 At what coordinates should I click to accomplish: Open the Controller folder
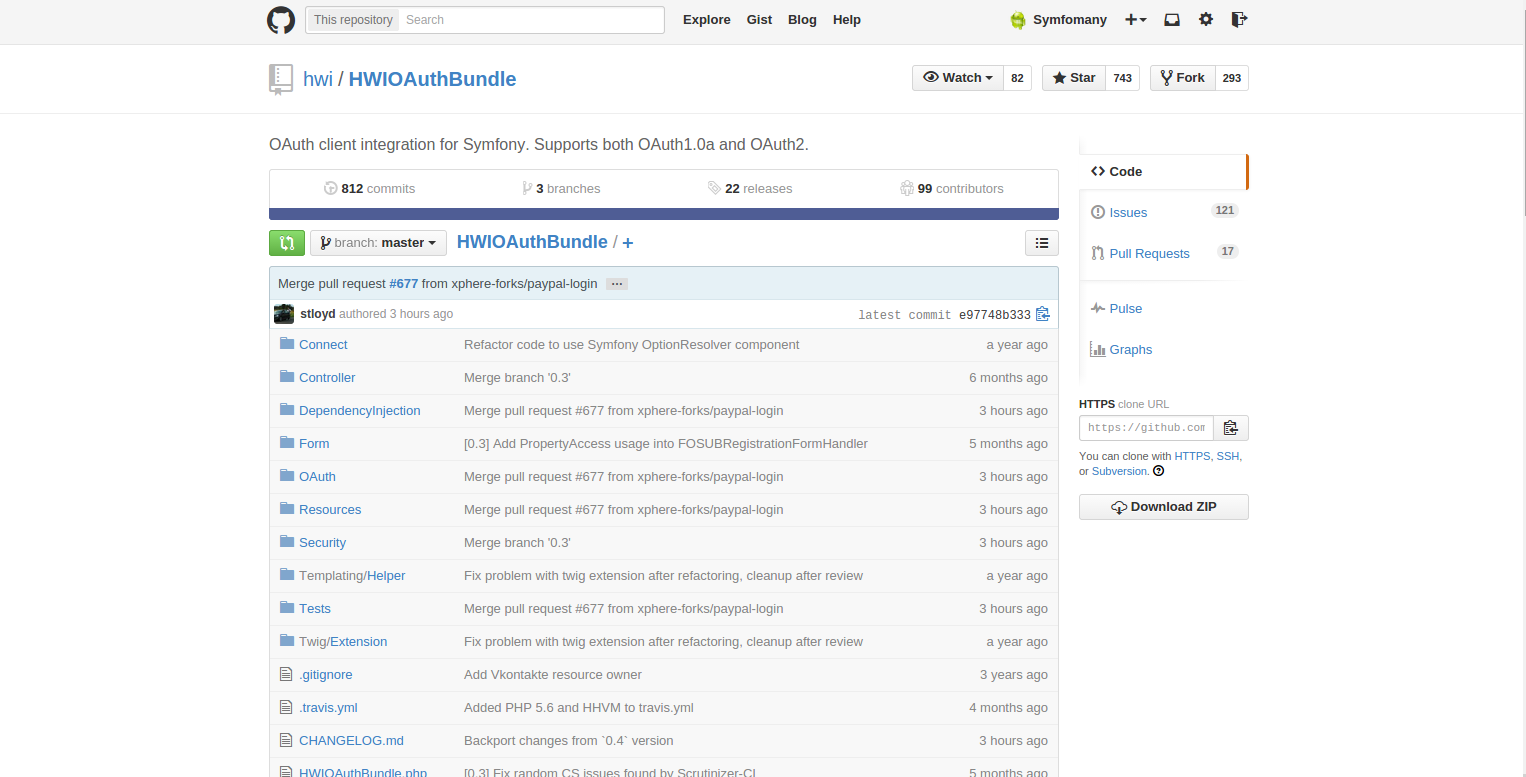(327, 377)
